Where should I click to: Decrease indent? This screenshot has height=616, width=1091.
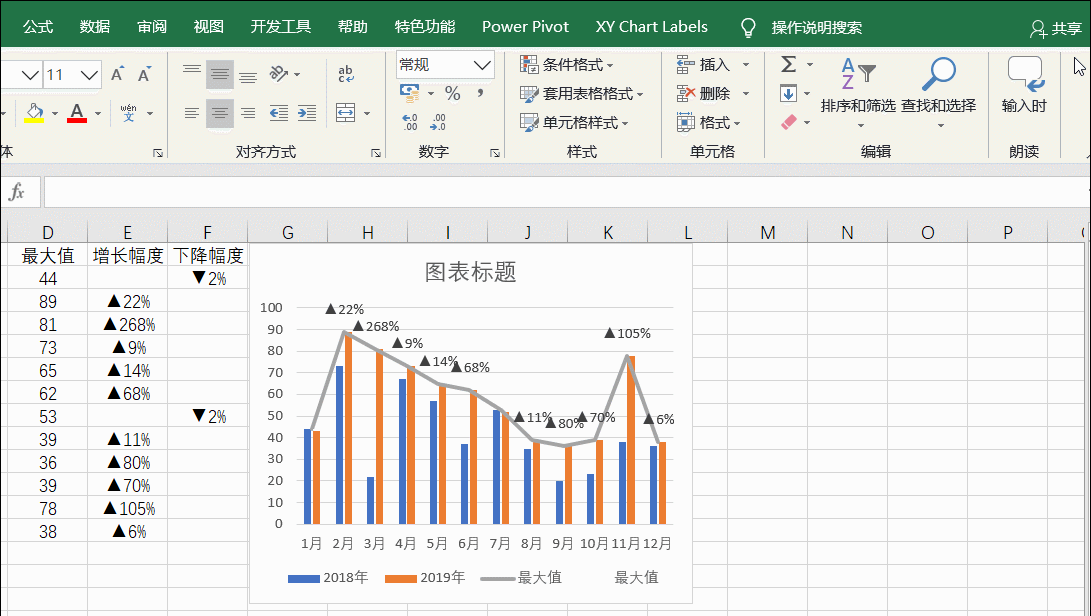pos(278,113)
